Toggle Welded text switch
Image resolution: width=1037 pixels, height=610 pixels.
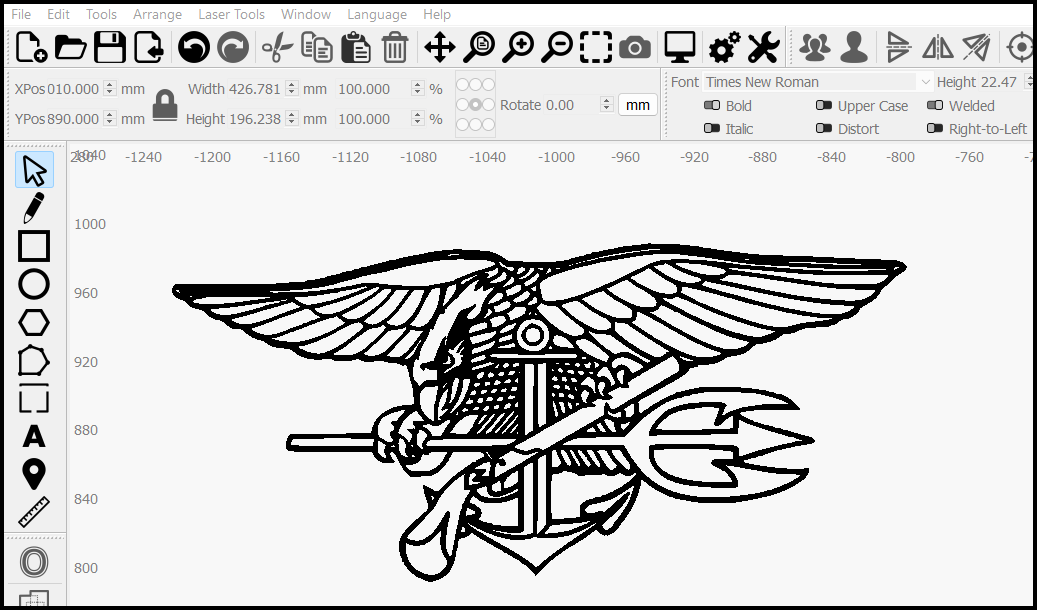pyautogui.click(x=934, y=106)
